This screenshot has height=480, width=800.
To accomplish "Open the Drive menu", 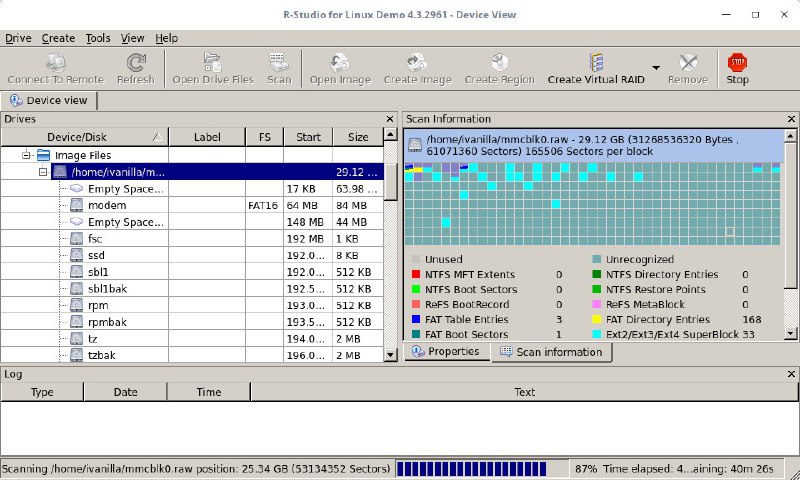I will [18, 38].
